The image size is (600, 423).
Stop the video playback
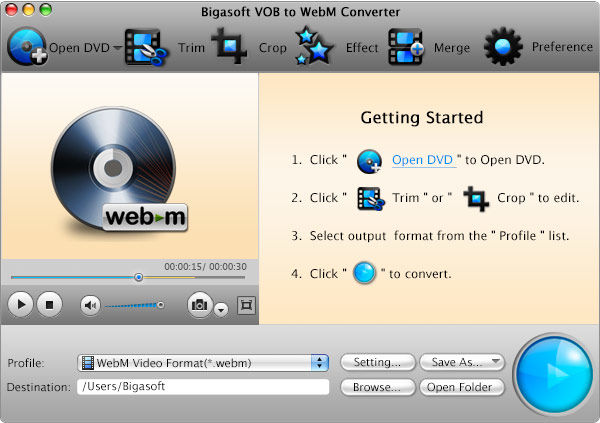[x=49, y=304]
